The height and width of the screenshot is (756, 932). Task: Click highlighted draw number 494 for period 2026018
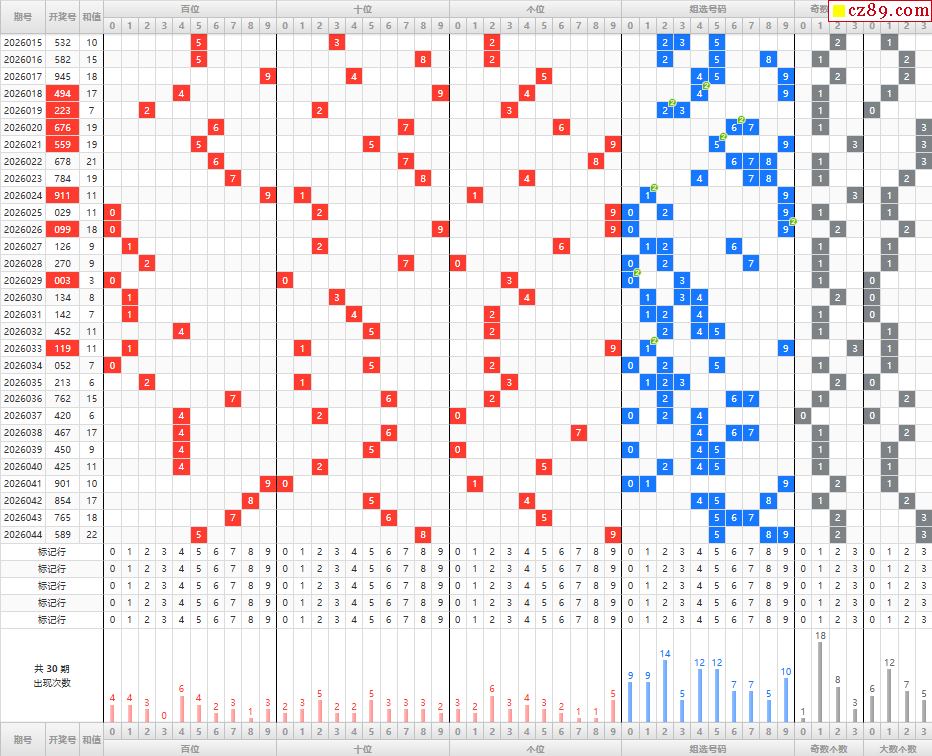click(63, 93)
